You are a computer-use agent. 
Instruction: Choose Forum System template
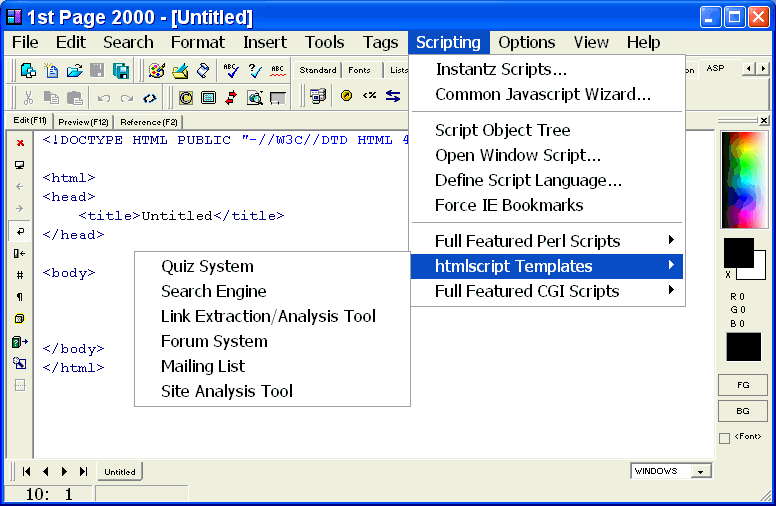point(272,341)
